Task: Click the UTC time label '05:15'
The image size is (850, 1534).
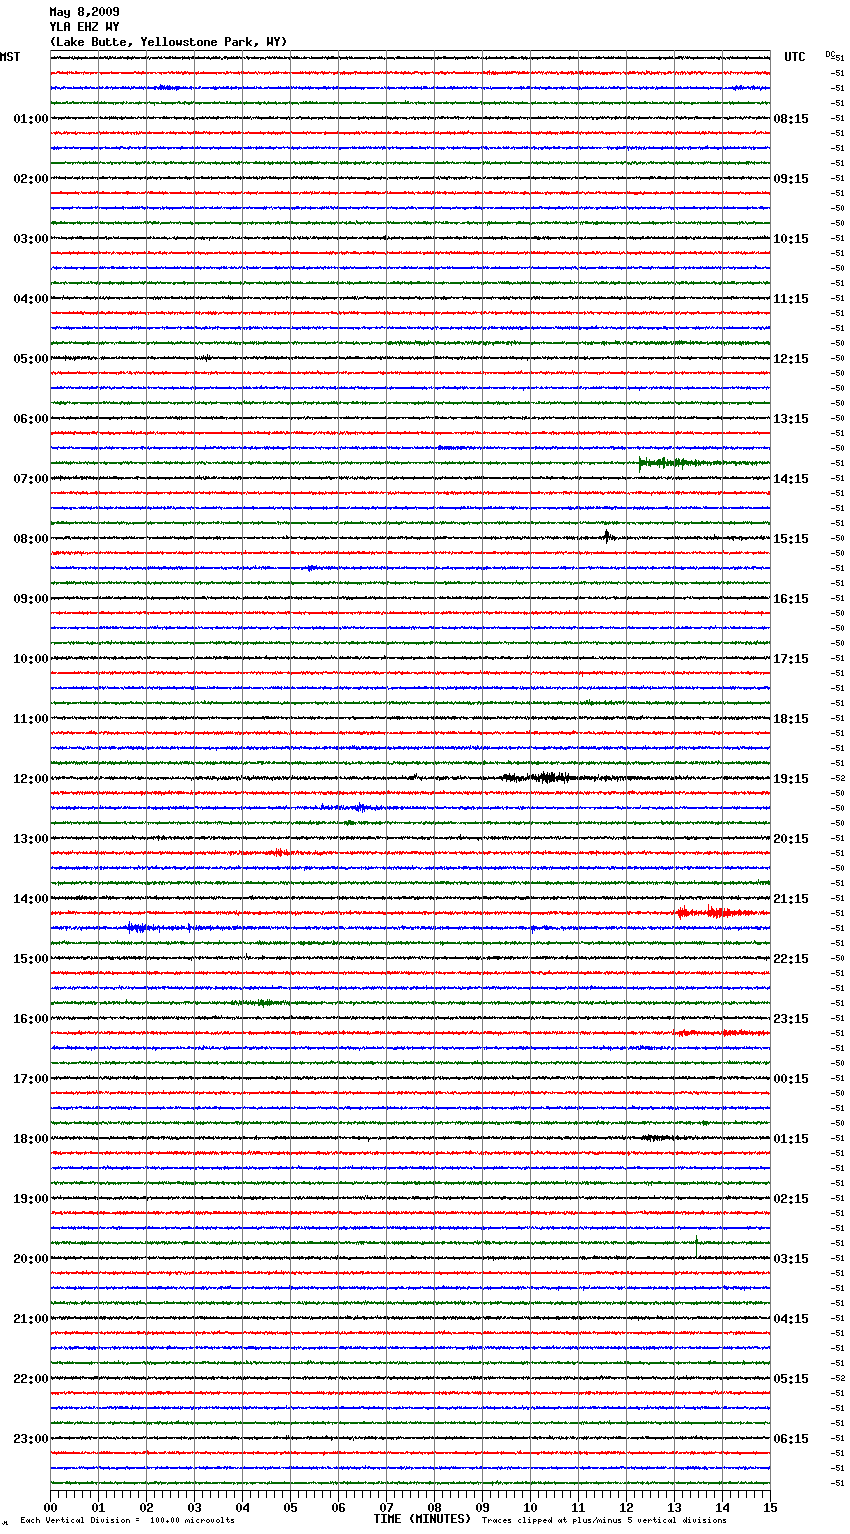Action: click(x=791, y=1379)
